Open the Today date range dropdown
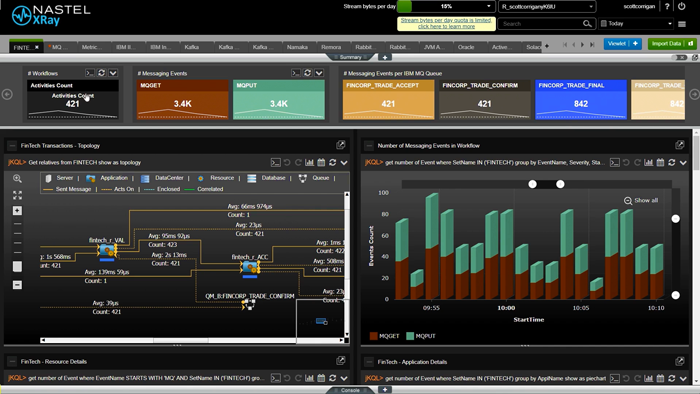Viewport: 700px width, 394px height. tap(636, 24)
